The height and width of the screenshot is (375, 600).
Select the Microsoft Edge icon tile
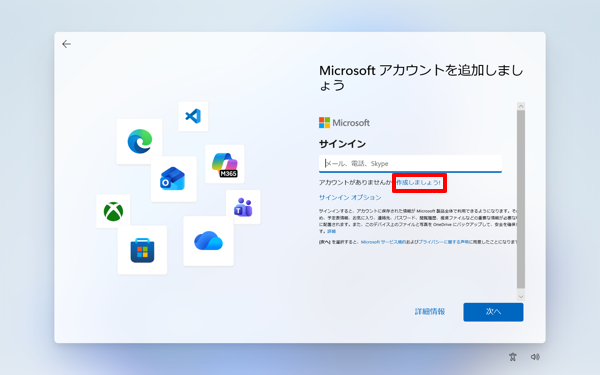click(139, 141)
